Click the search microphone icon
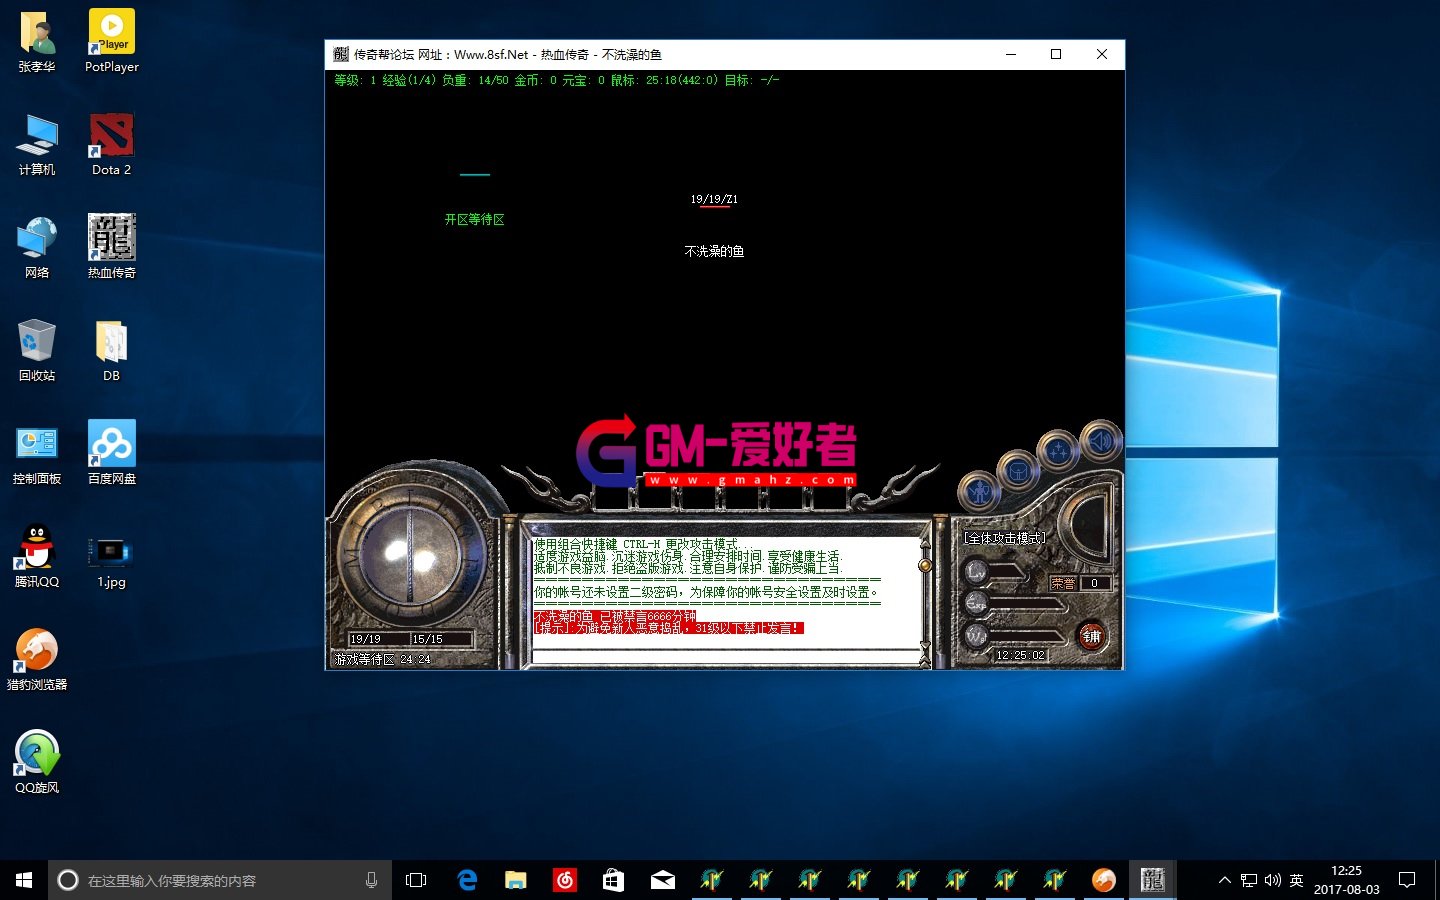Screen dimensions: 1440x900 tap(371, 880)
